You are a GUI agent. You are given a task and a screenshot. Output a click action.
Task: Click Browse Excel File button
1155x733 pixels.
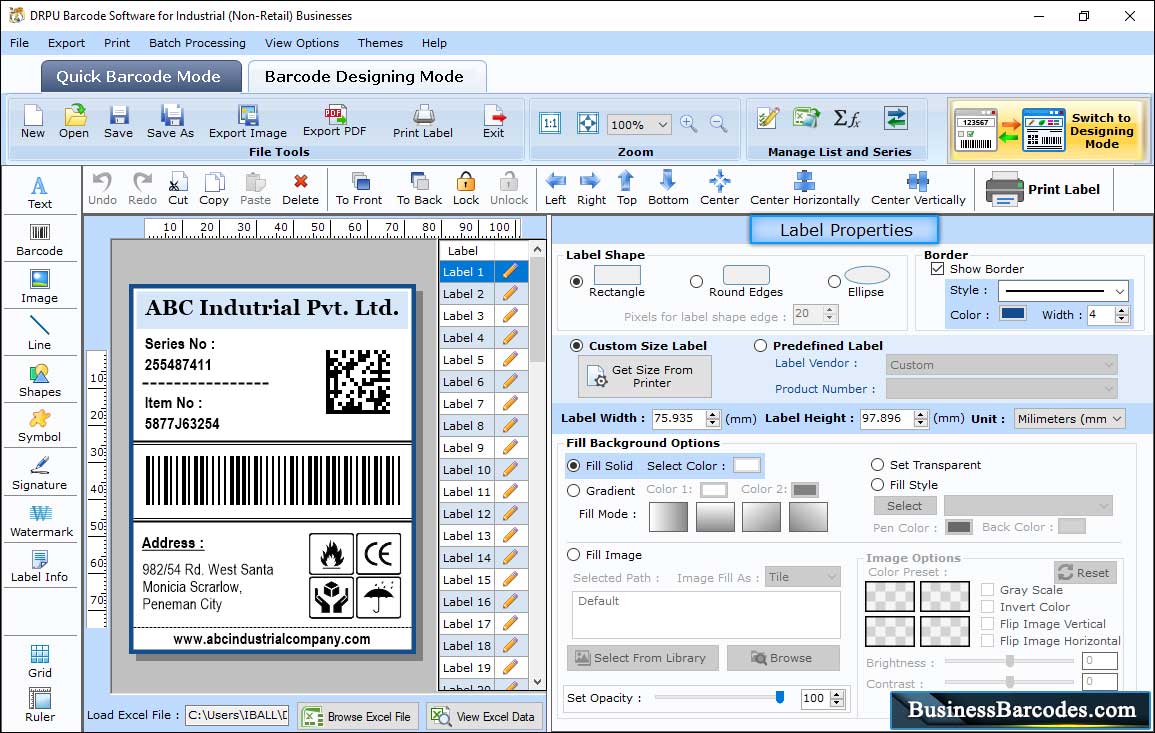pos(359,716)
